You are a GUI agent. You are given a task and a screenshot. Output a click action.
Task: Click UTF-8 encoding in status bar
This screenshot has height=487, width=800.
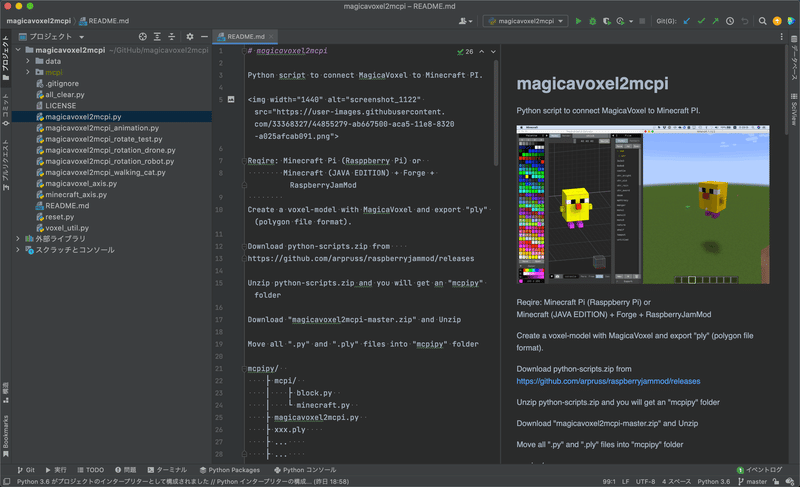pyautogui.click(x=645, y=481)
